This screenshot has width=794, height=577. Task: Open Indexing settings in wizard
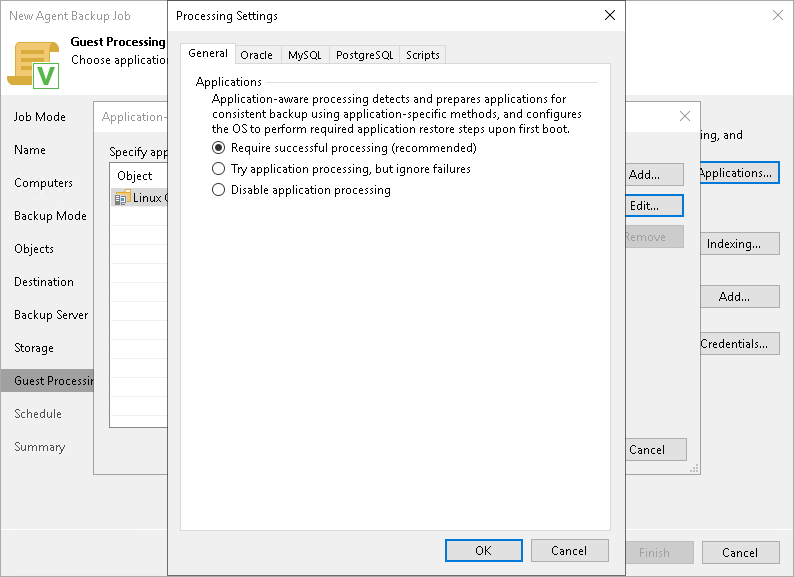coord(740,244)
